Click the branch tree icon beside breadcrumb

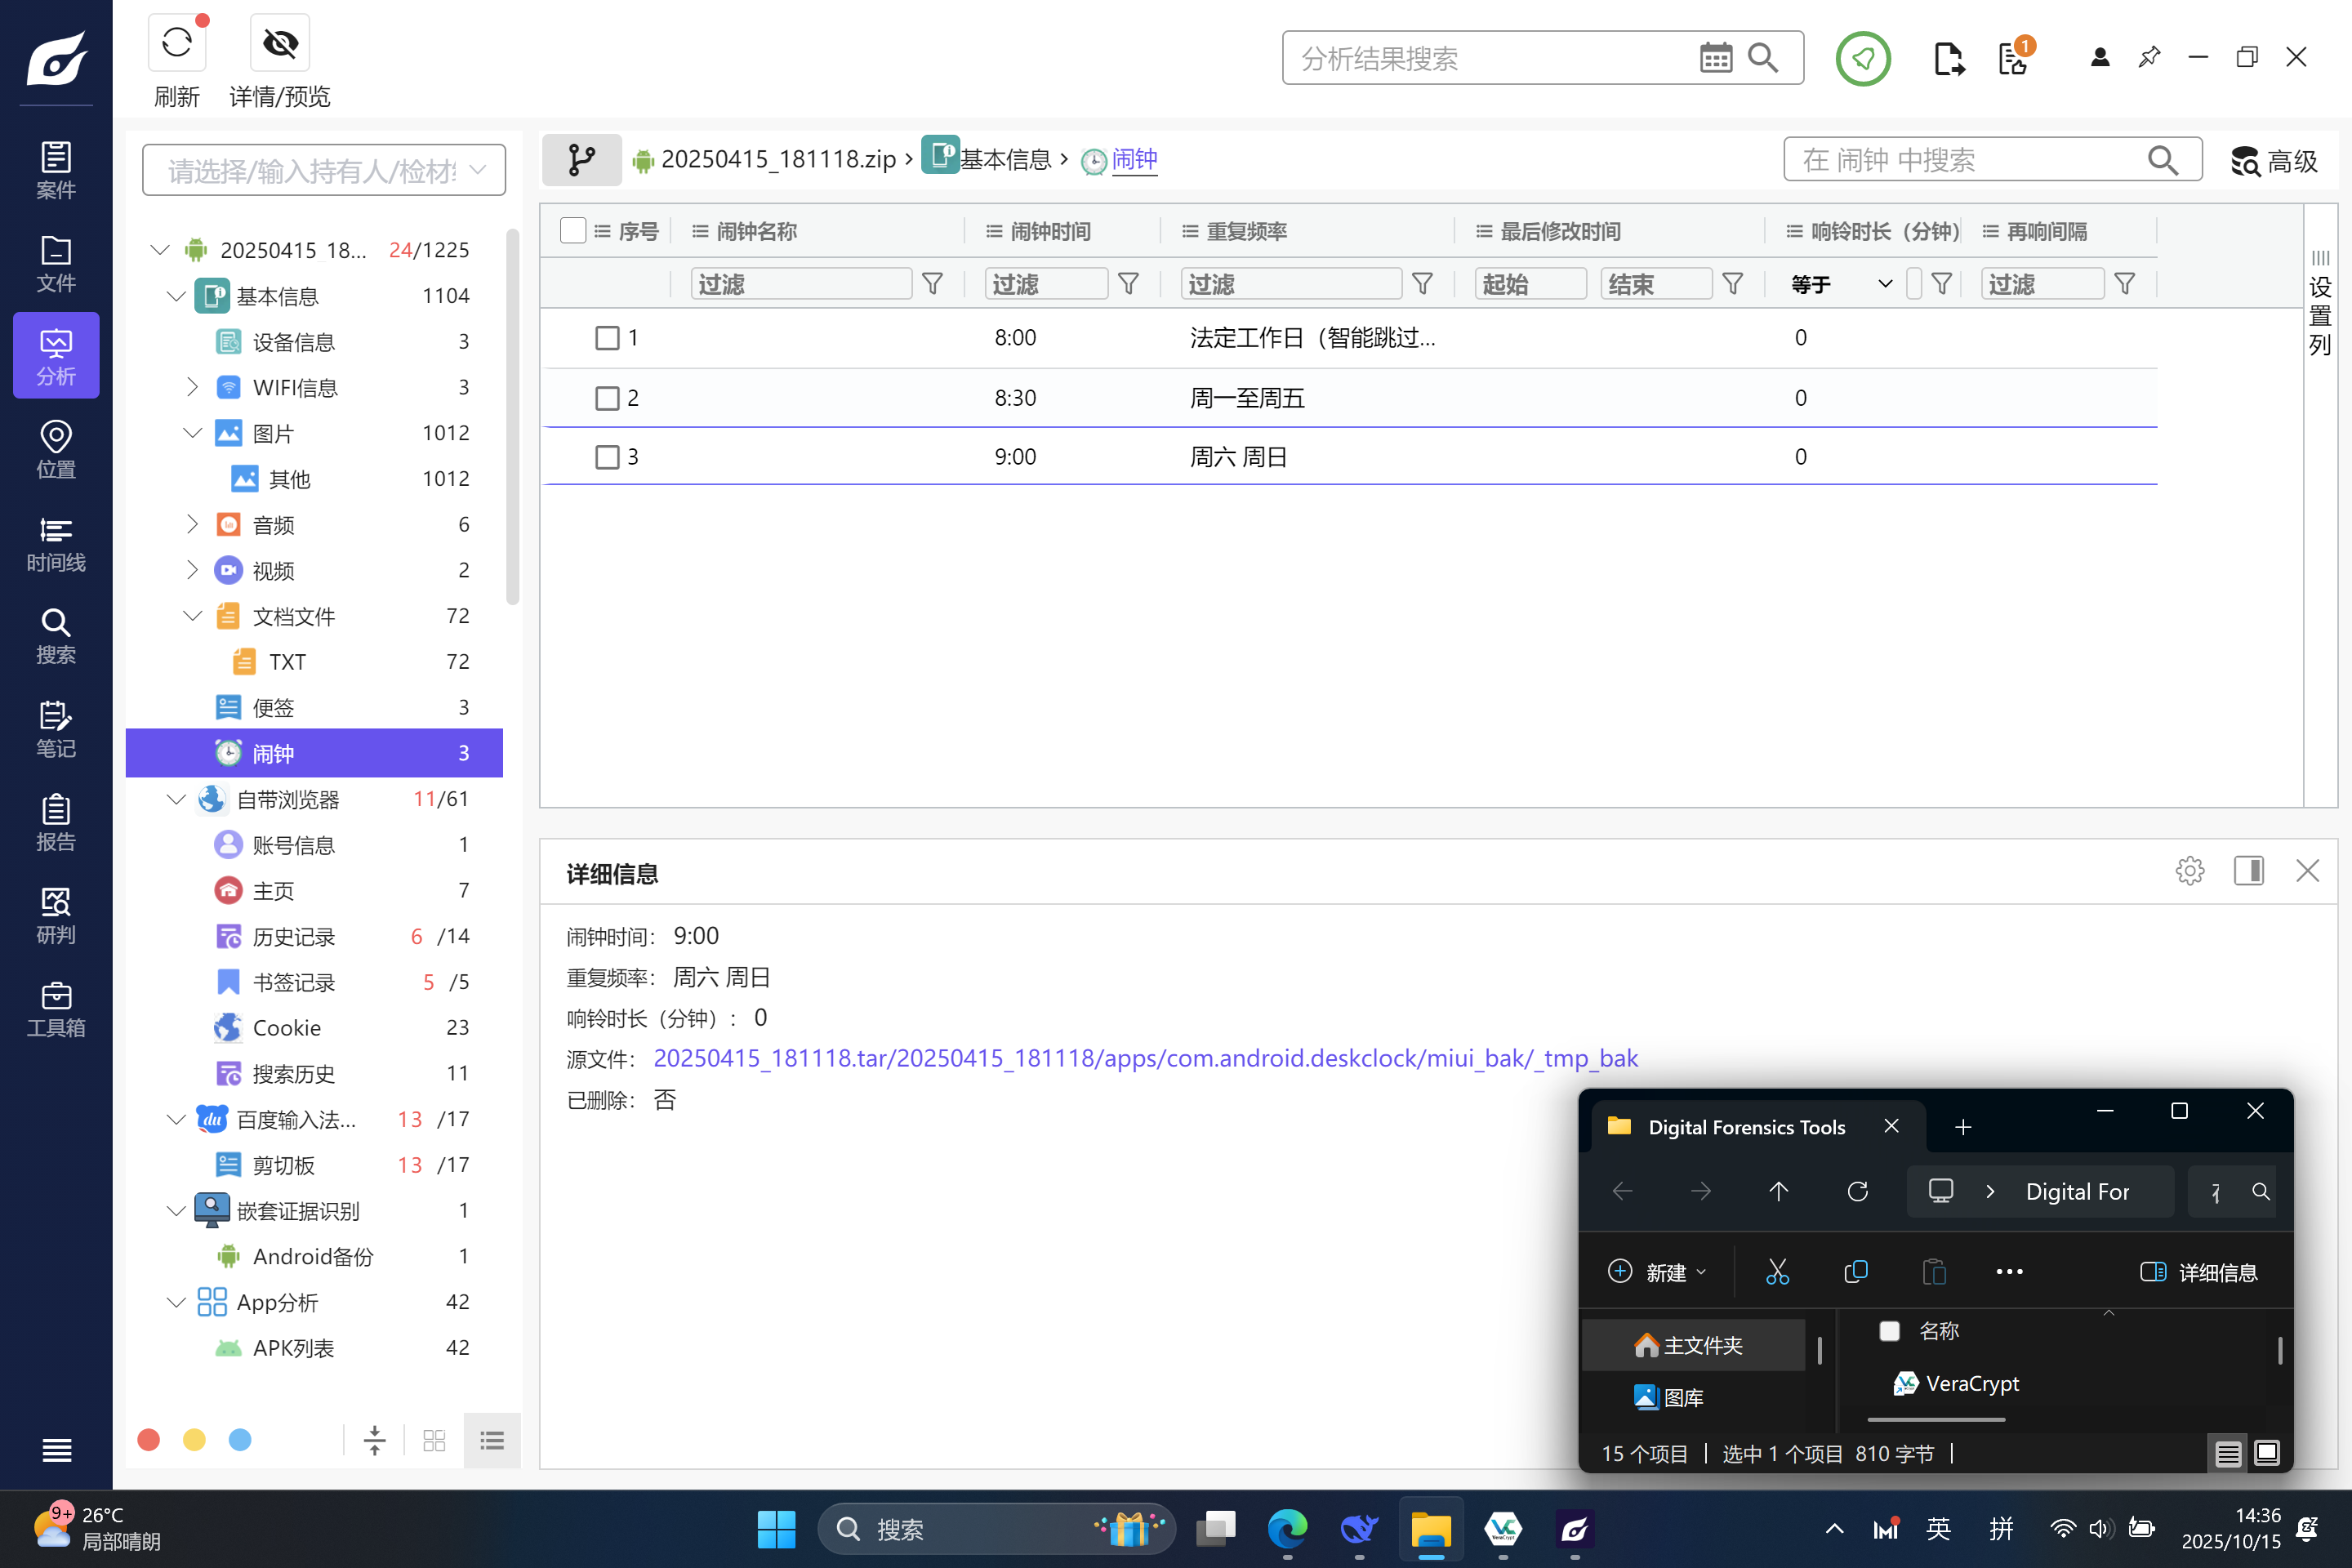(581, 160)
